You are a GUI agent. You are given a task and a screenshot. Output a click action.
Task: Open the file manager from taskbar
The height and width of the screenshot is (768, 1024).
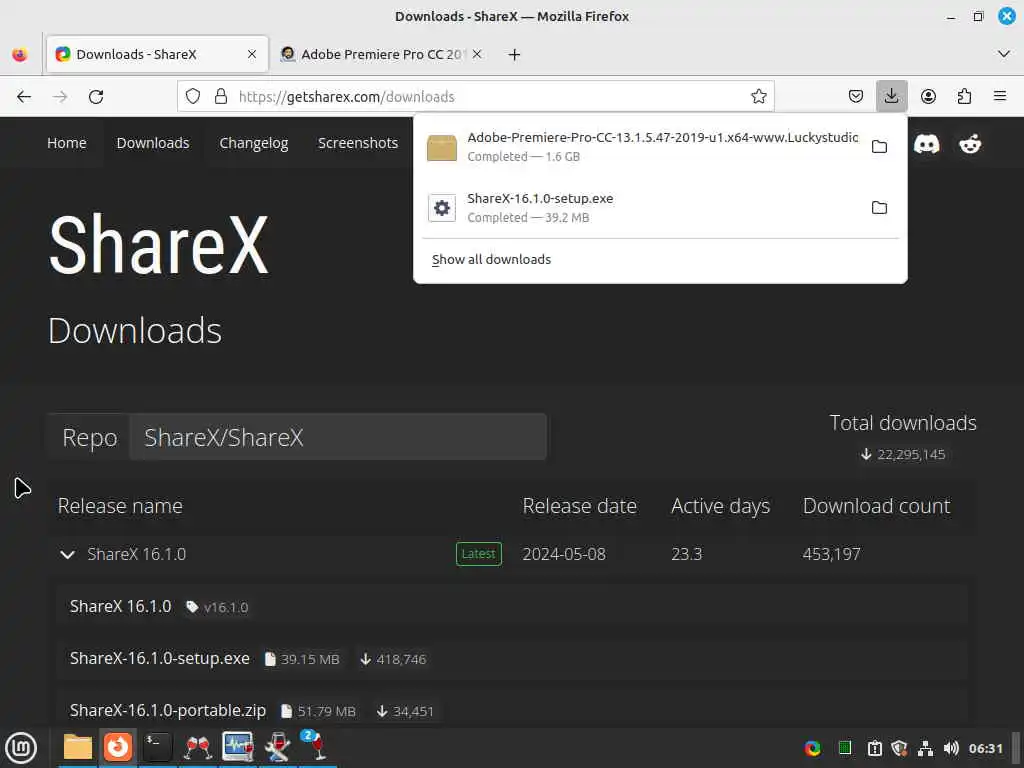78,747
